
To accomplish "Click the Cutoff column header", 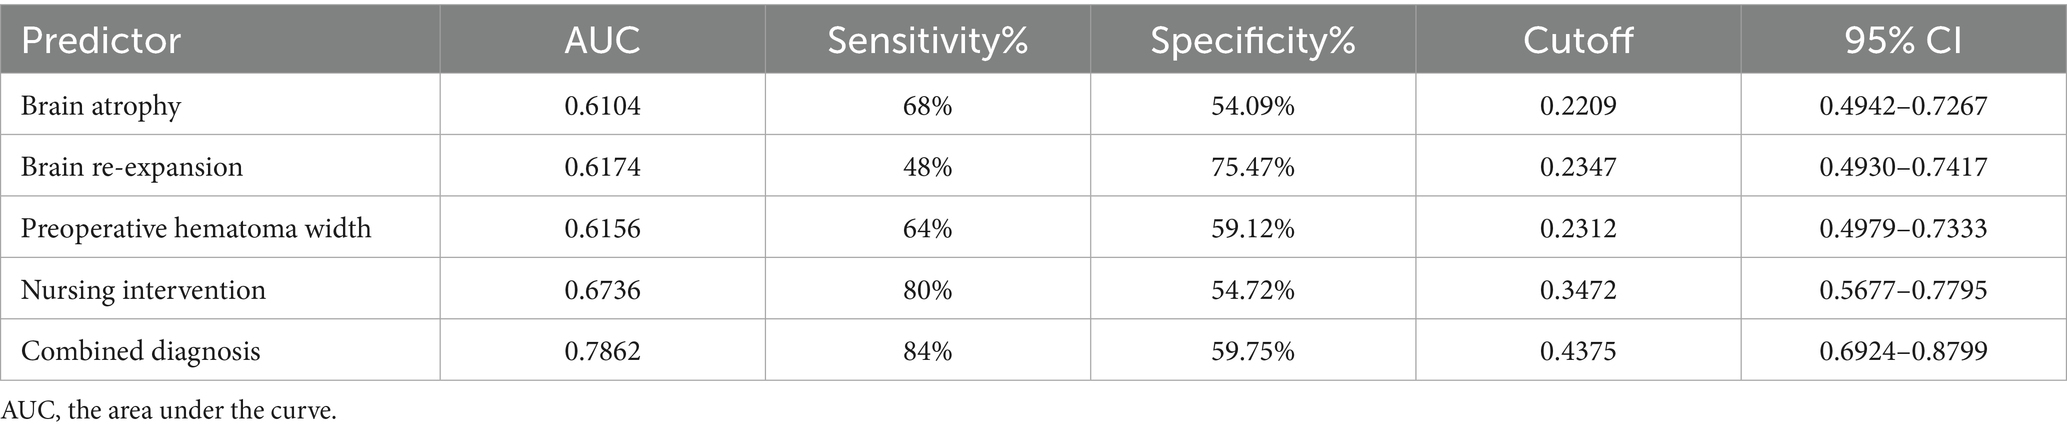I will point(1577,41).
